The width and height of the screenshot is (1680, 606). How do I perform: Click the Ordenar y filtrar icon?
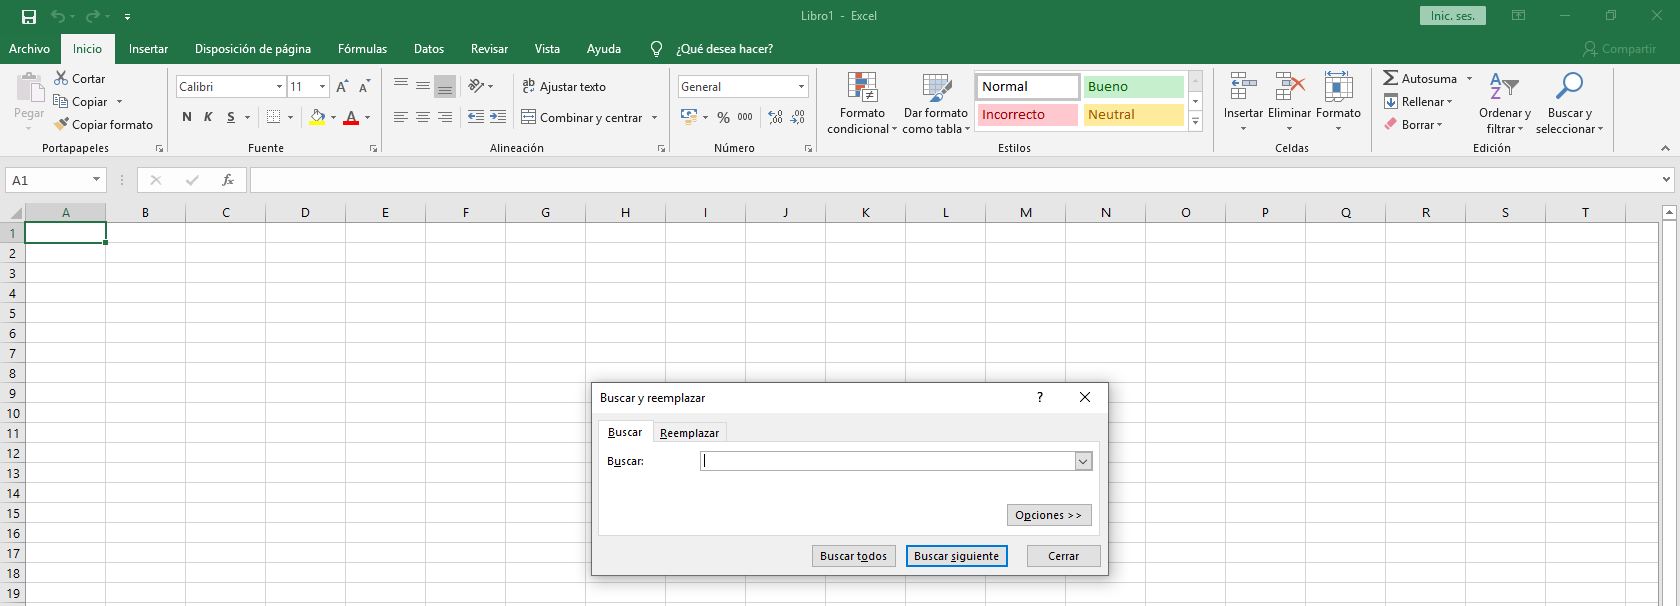[1503, 87]
